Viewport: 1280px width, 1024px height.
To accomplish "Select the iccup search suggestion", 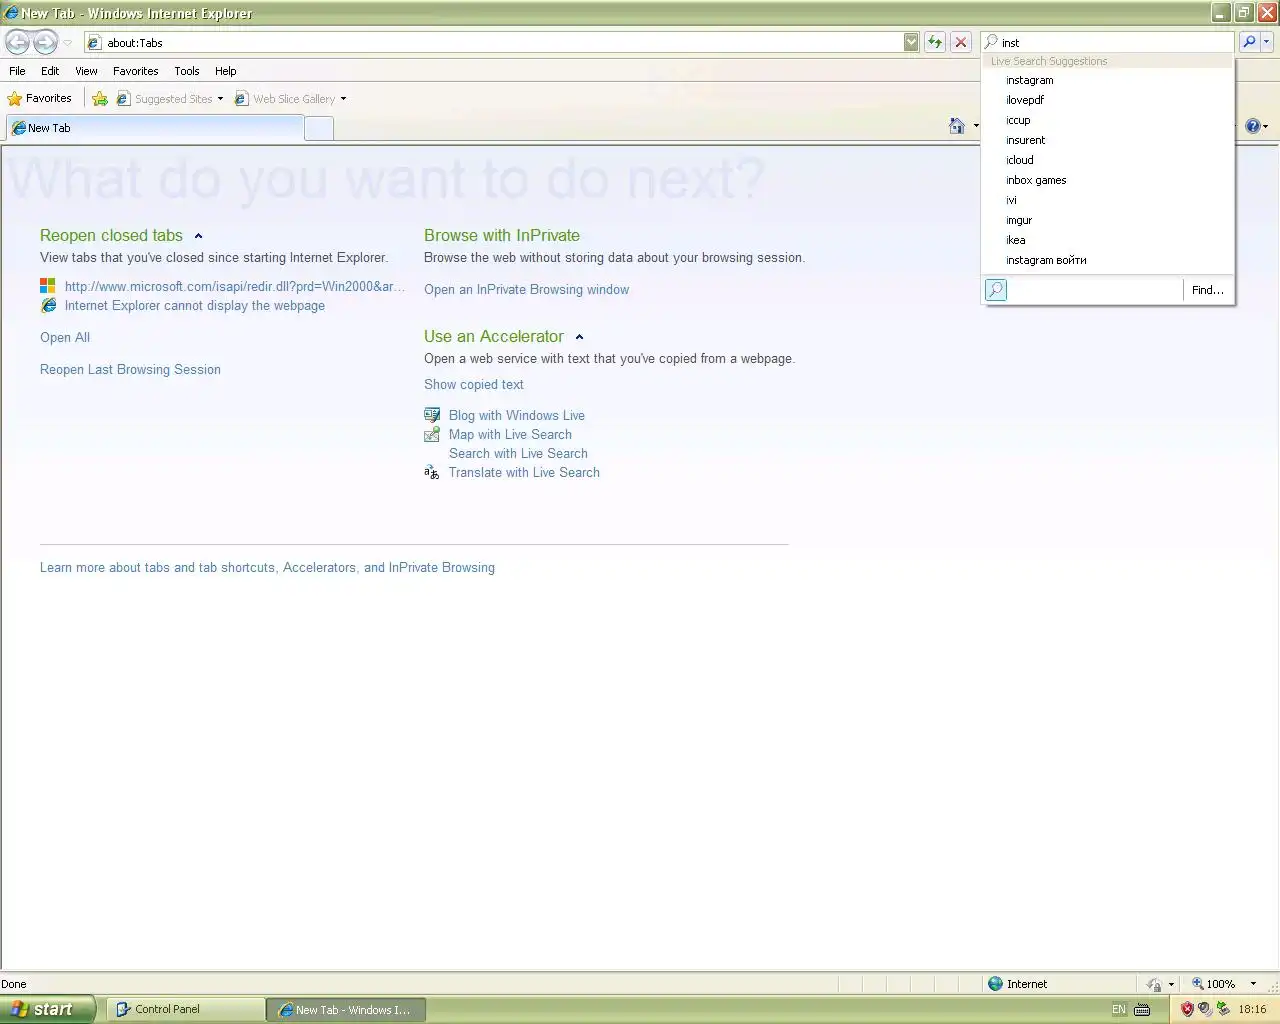I will [1108, 120].
